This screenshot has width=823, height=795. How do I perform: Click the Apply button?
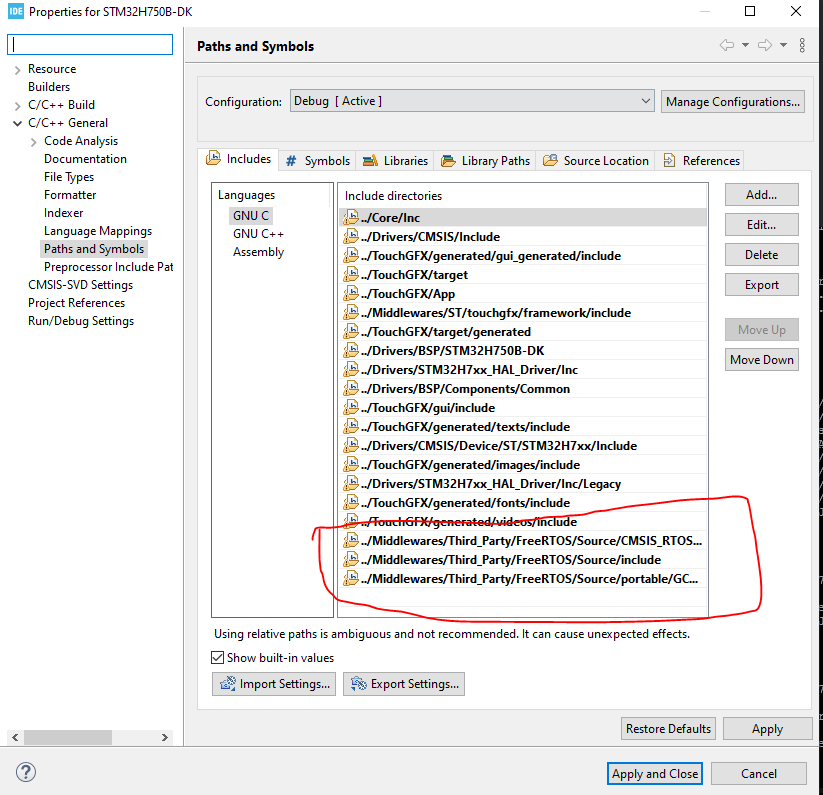pyautogui.click(x=767, y=728)
